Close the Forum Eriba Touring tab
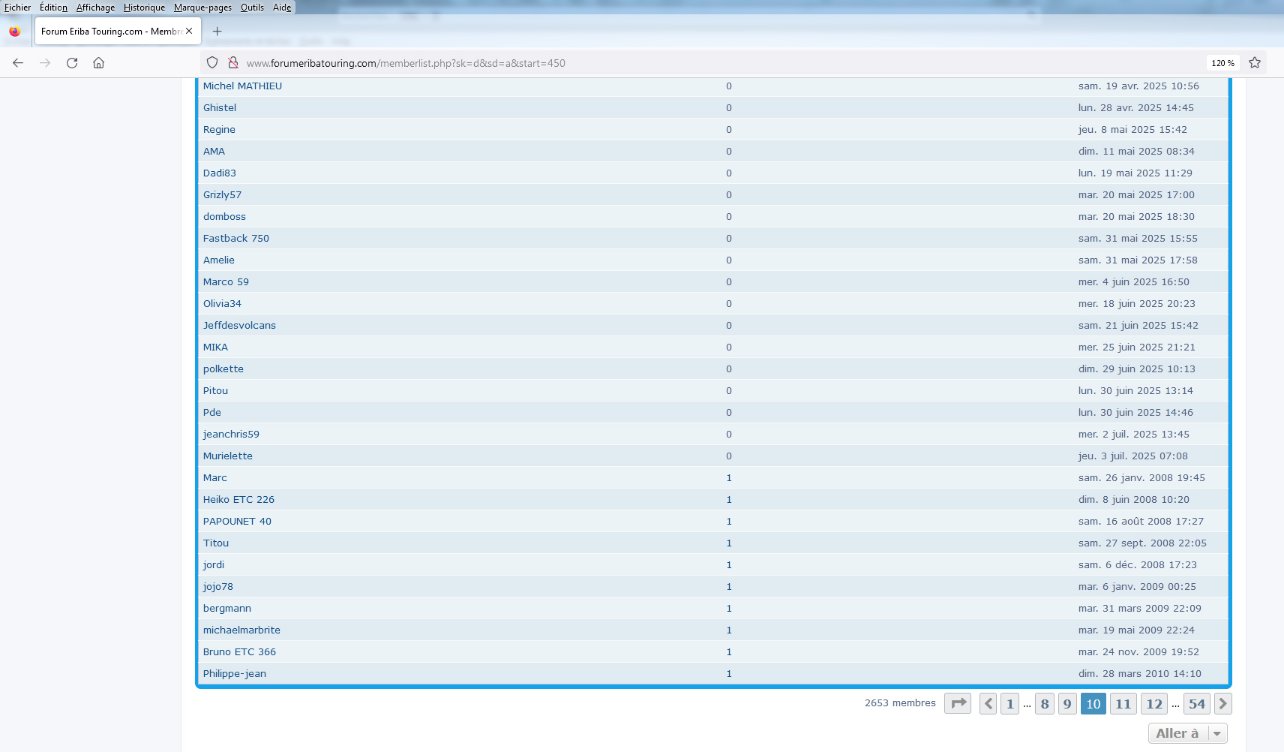Image resolution: width=1284 pixels, height=752 pixels. (189, 31)
